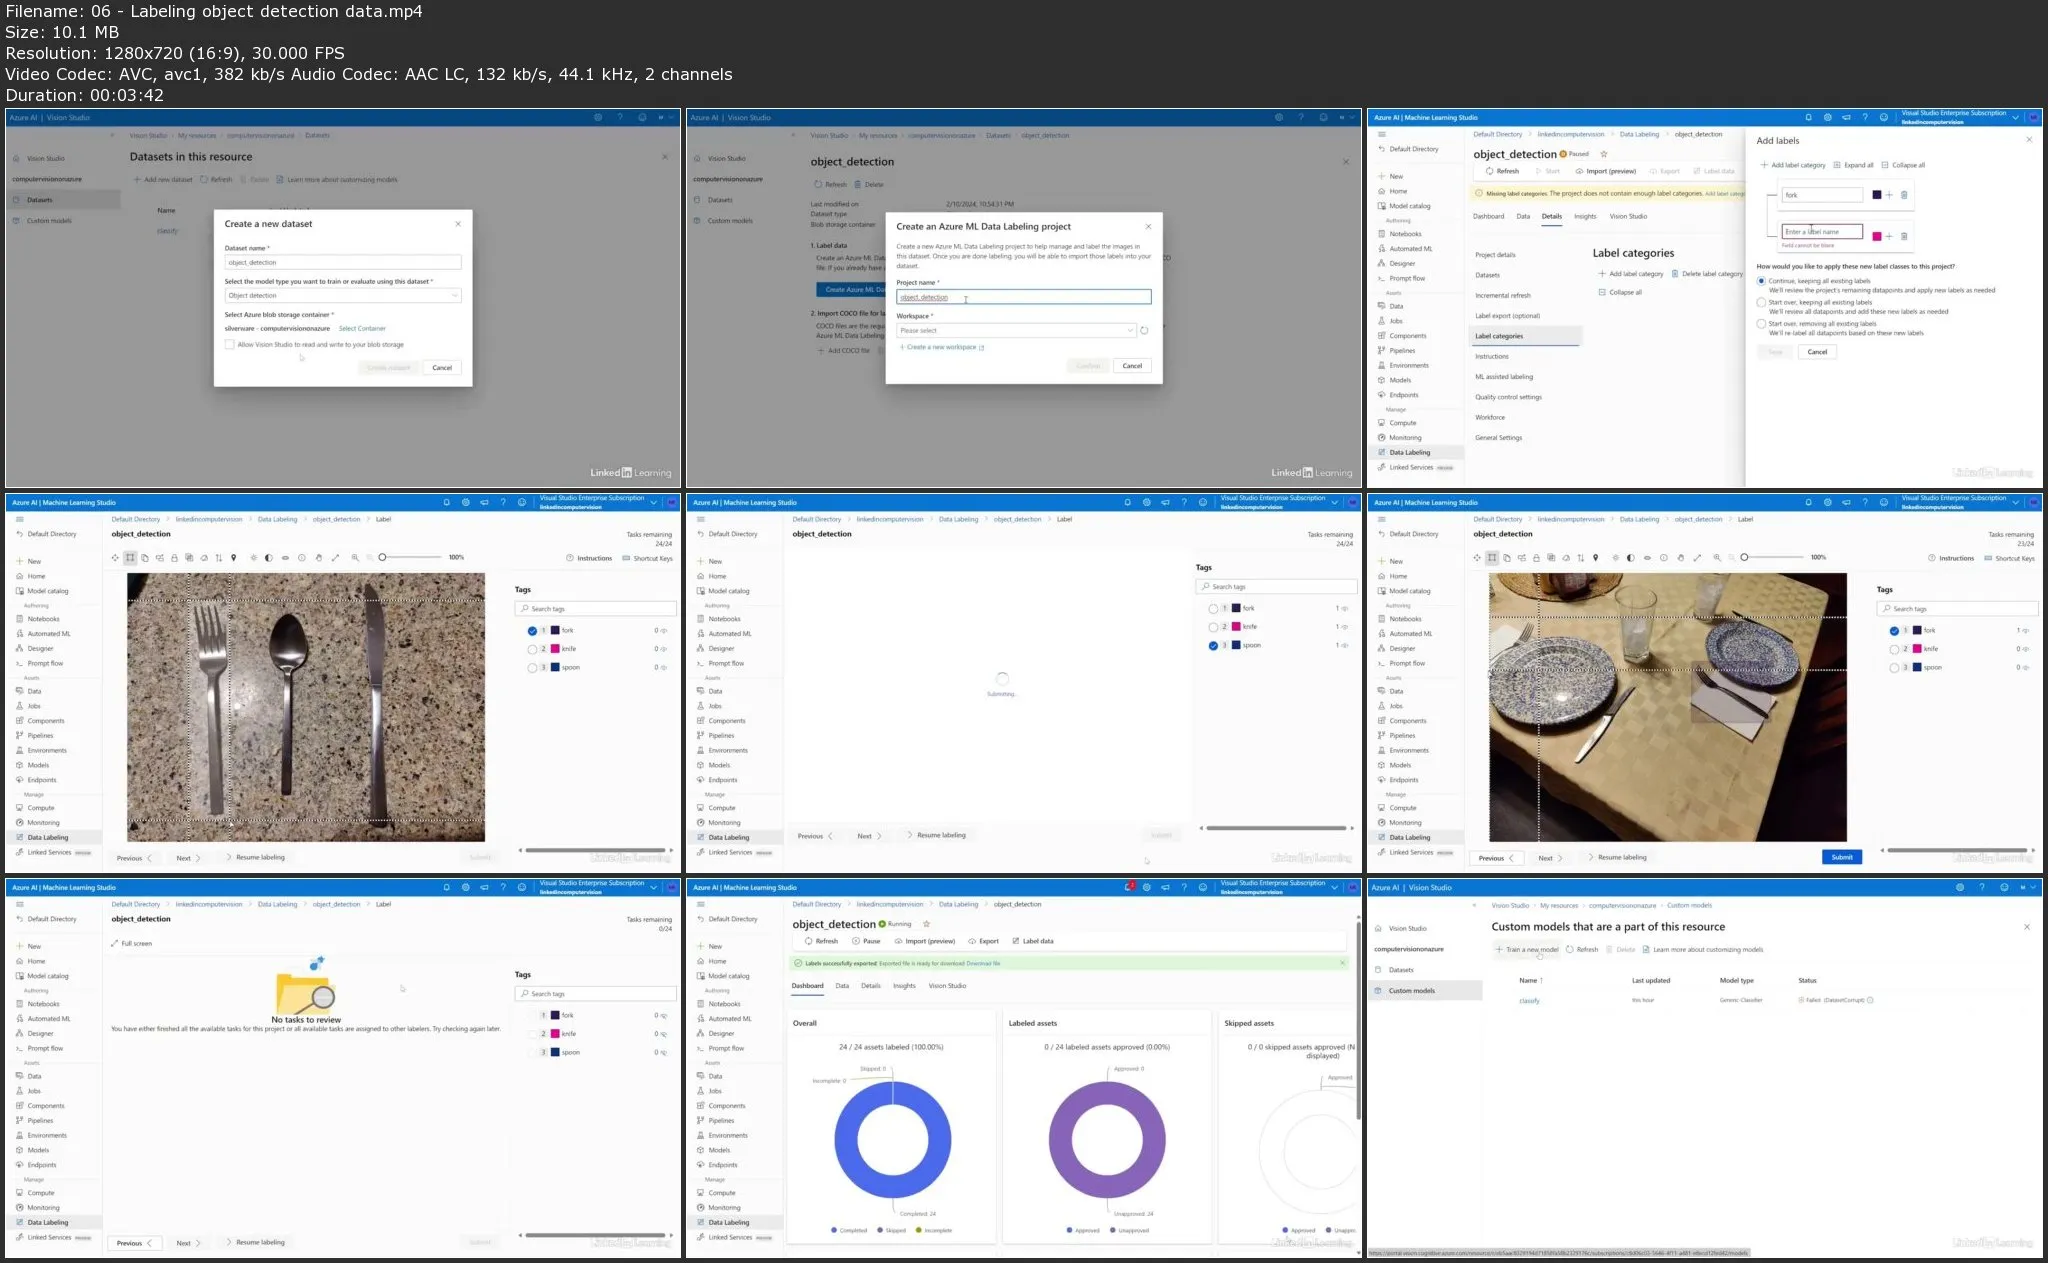
Task: Open Vision Studio tab in Running dashboard frame
Action: click(947, 986)
